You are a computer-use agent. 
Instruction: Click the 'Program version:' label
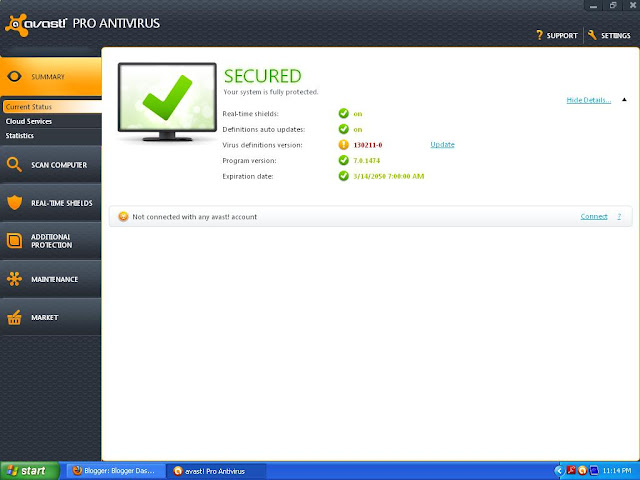click(x=249, y=160)
